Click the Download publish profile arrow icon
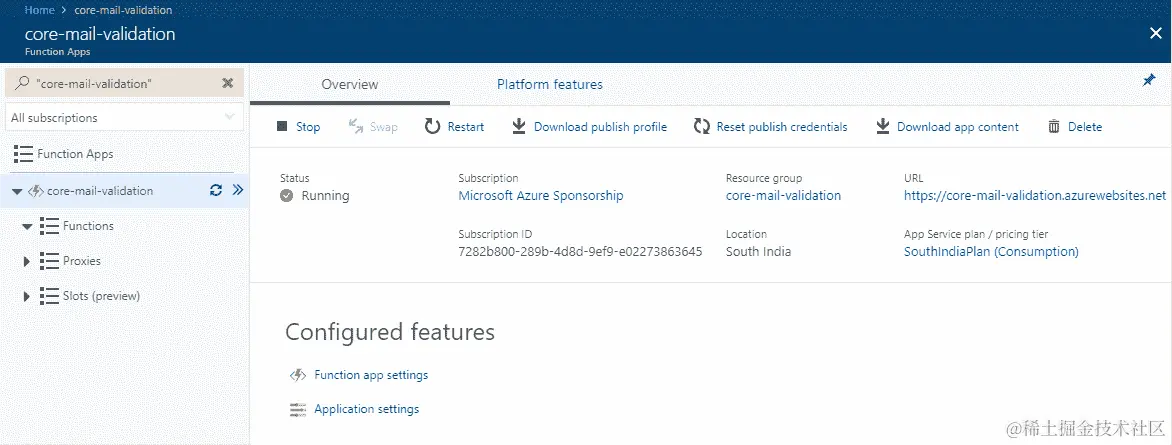The height and width of the screenshot is (445, 1172). 519,126
